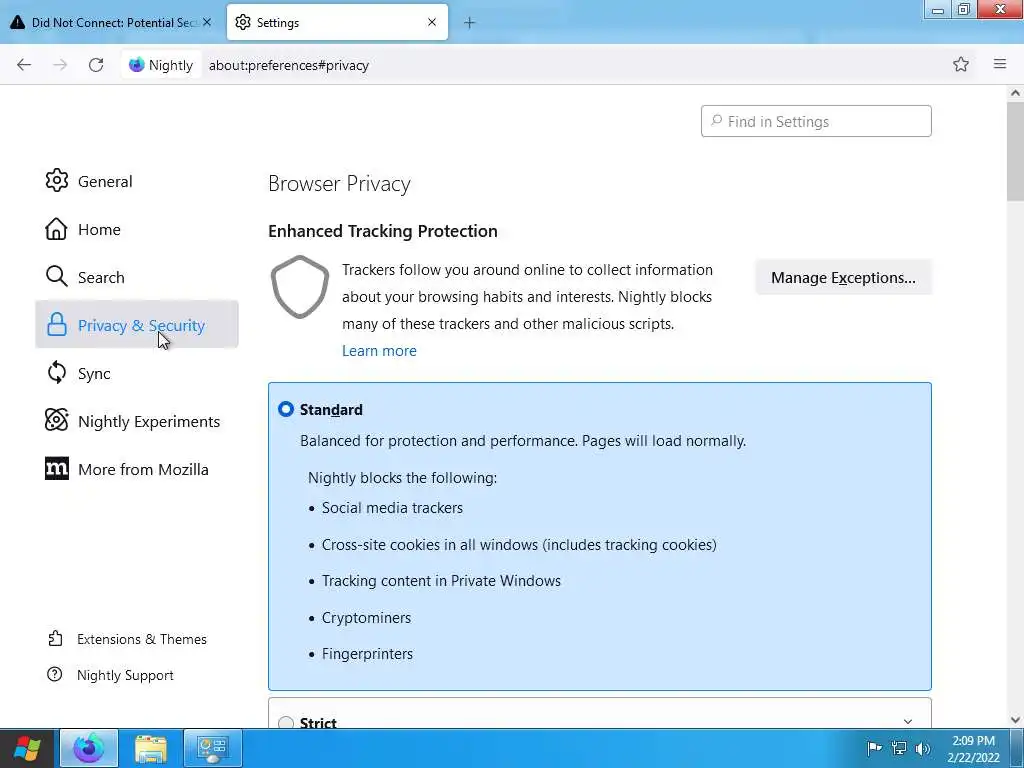Click the Action Center flag tray icon
This screenshot has height=768, width=1024.
pyautogui.click(x=874, y=748)
